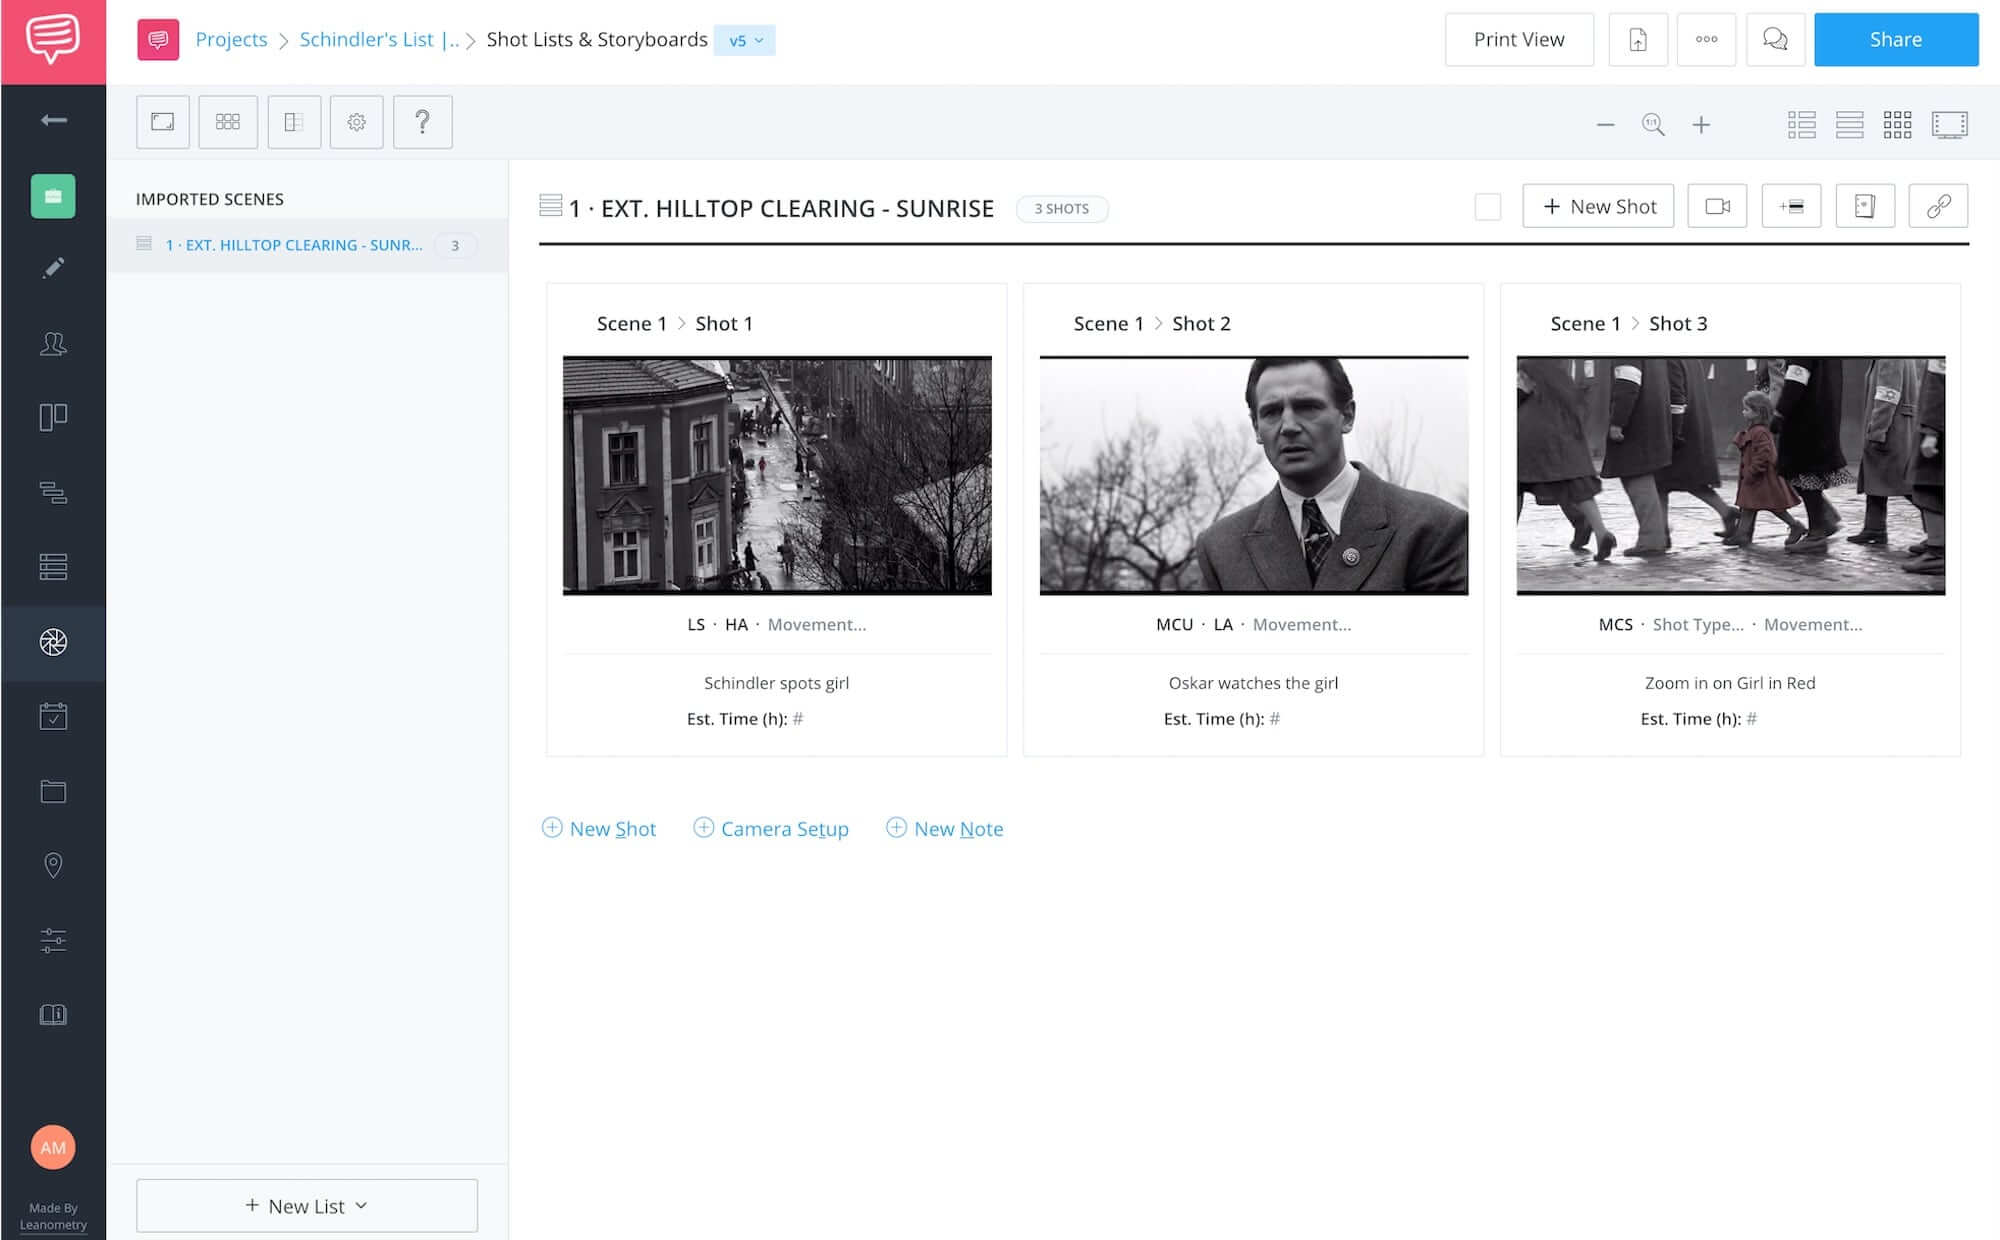Open Shot 3 girl in red thumbnail
The height and width of the screenshot is (1240, 2000).
(1731, 476)
